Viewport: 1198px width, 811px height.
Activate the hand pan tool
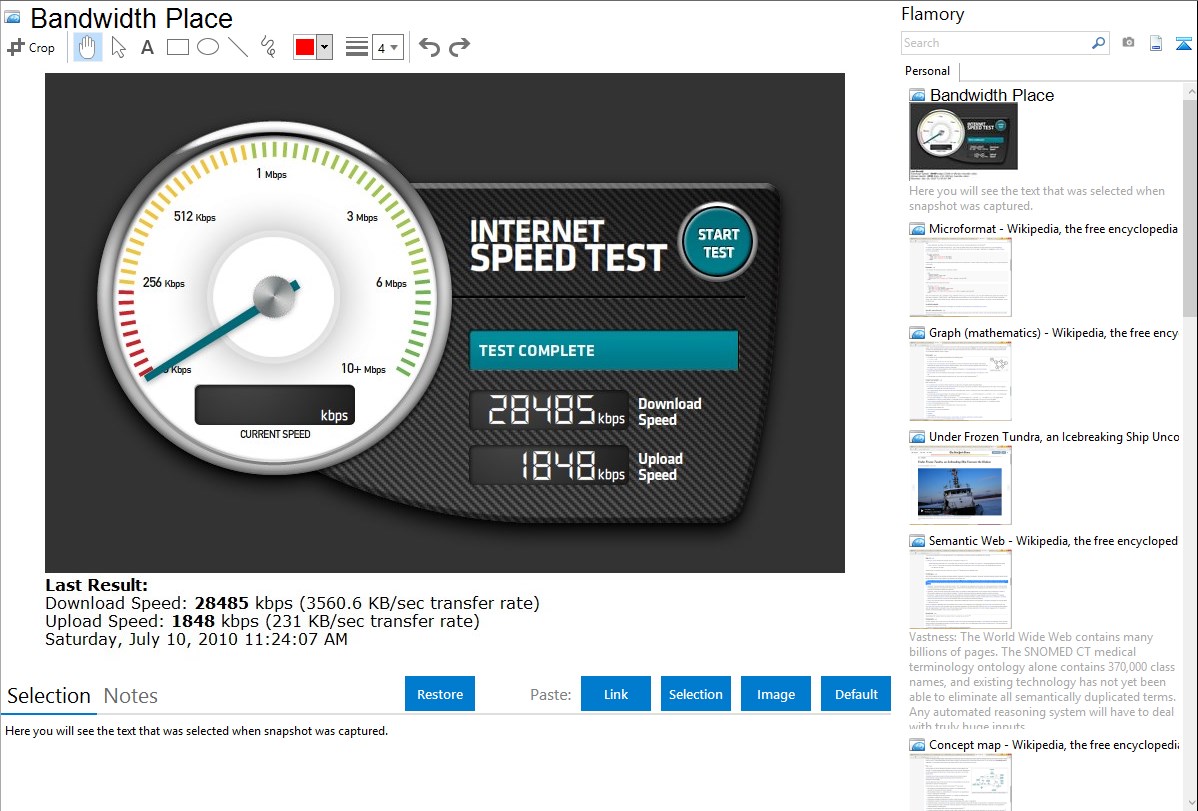(87, 47)
